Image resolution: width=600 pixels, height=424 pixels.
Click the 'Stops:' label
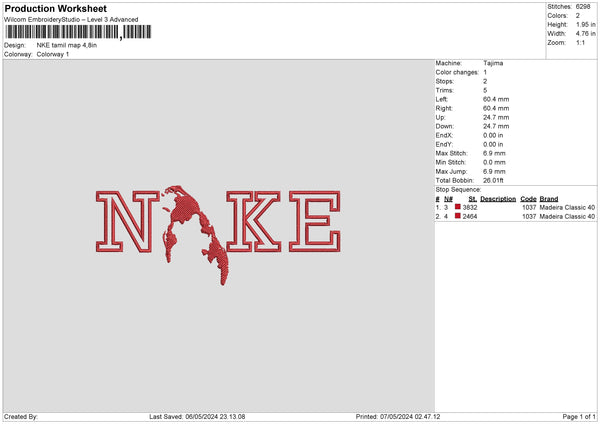(x=445, y=81)
